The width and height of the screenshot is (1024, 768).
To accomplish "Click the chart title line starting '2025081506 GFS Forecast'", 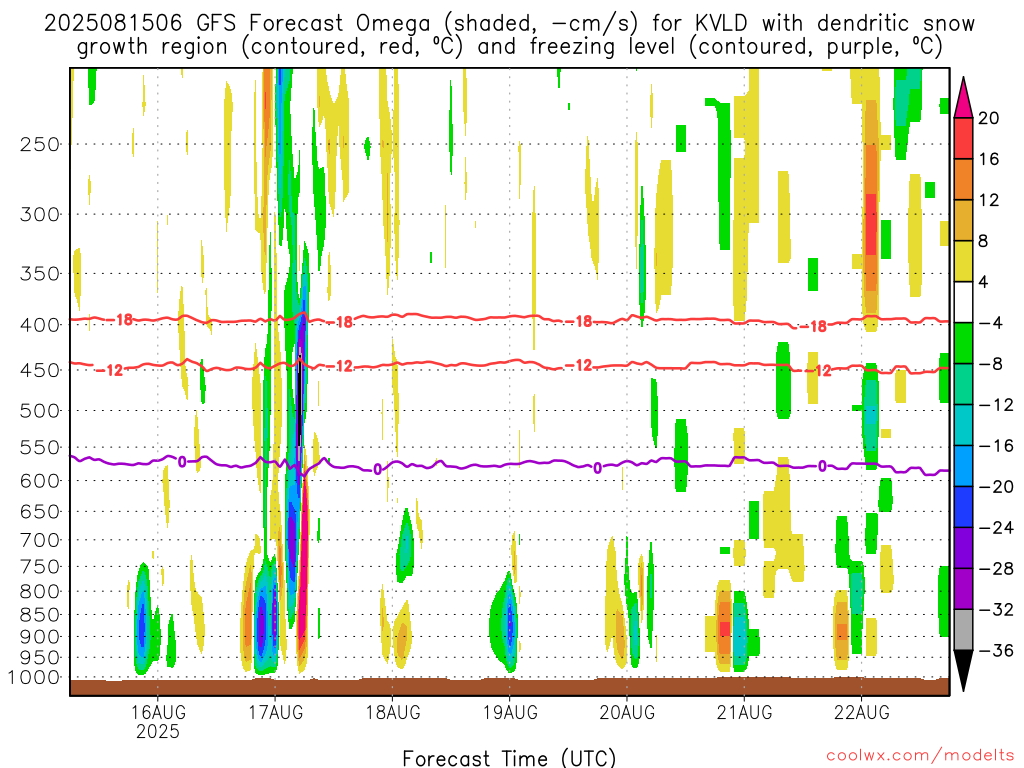I will point(509,24).
